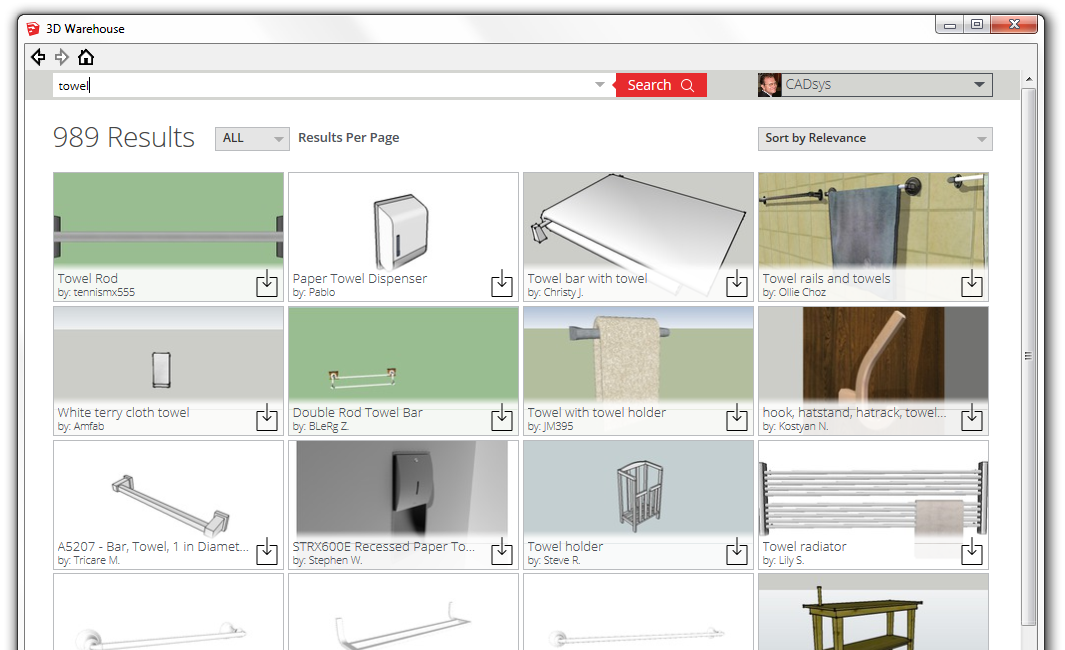Image resolution: width=1065 pixels, height=650 pixels.
Task: Click author name tennismx555
Action: click(x=104, y=293)
